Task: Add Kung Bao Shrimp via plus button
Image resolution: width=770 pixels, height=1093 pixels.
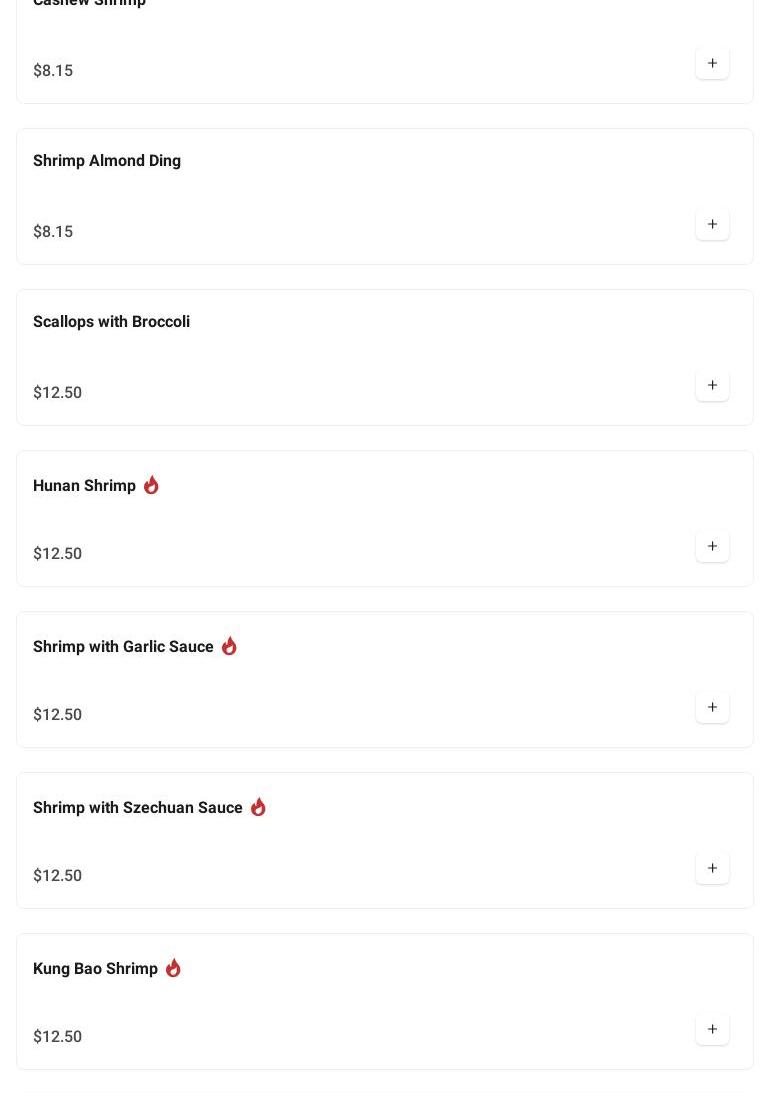Action: click(x=712, y=1030)
